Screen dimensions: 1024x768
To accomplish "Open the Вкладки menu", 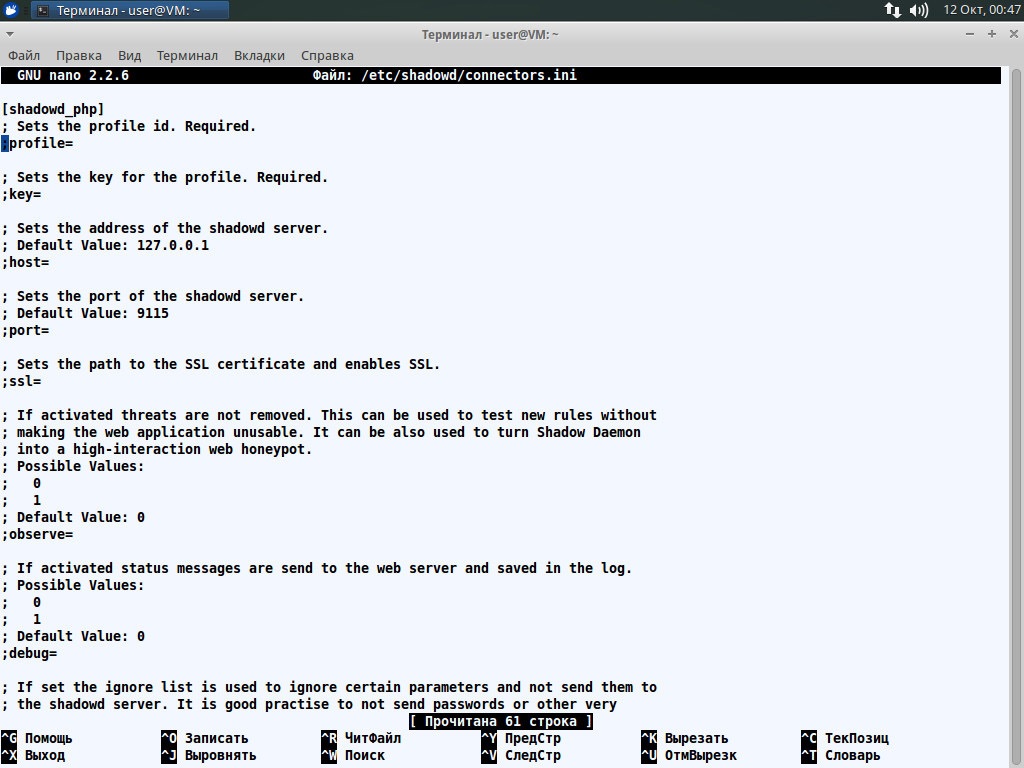I will (259, 56).
